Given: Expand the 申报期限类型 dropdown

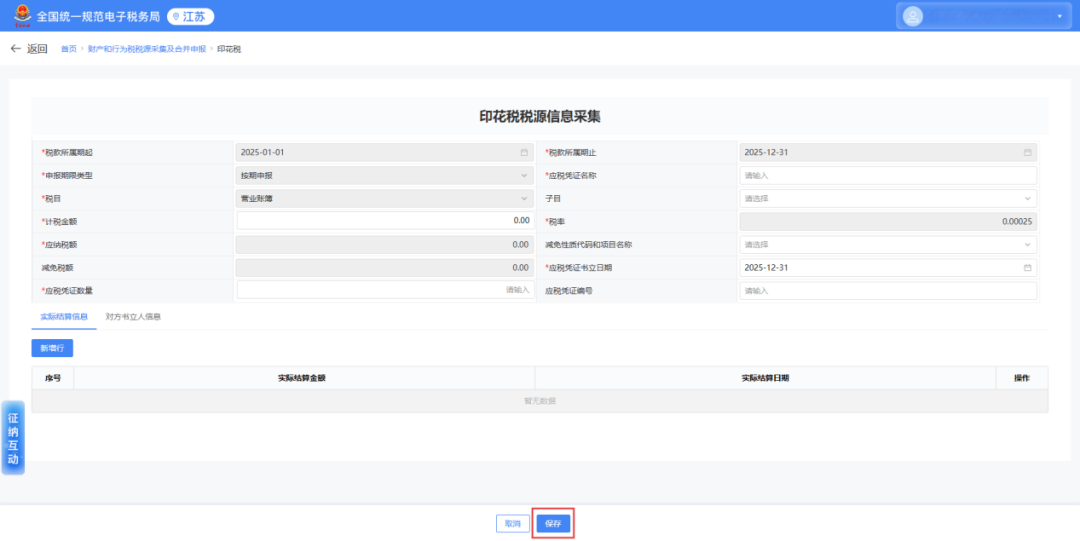Looking at the screenshot, I should (523, 176).
